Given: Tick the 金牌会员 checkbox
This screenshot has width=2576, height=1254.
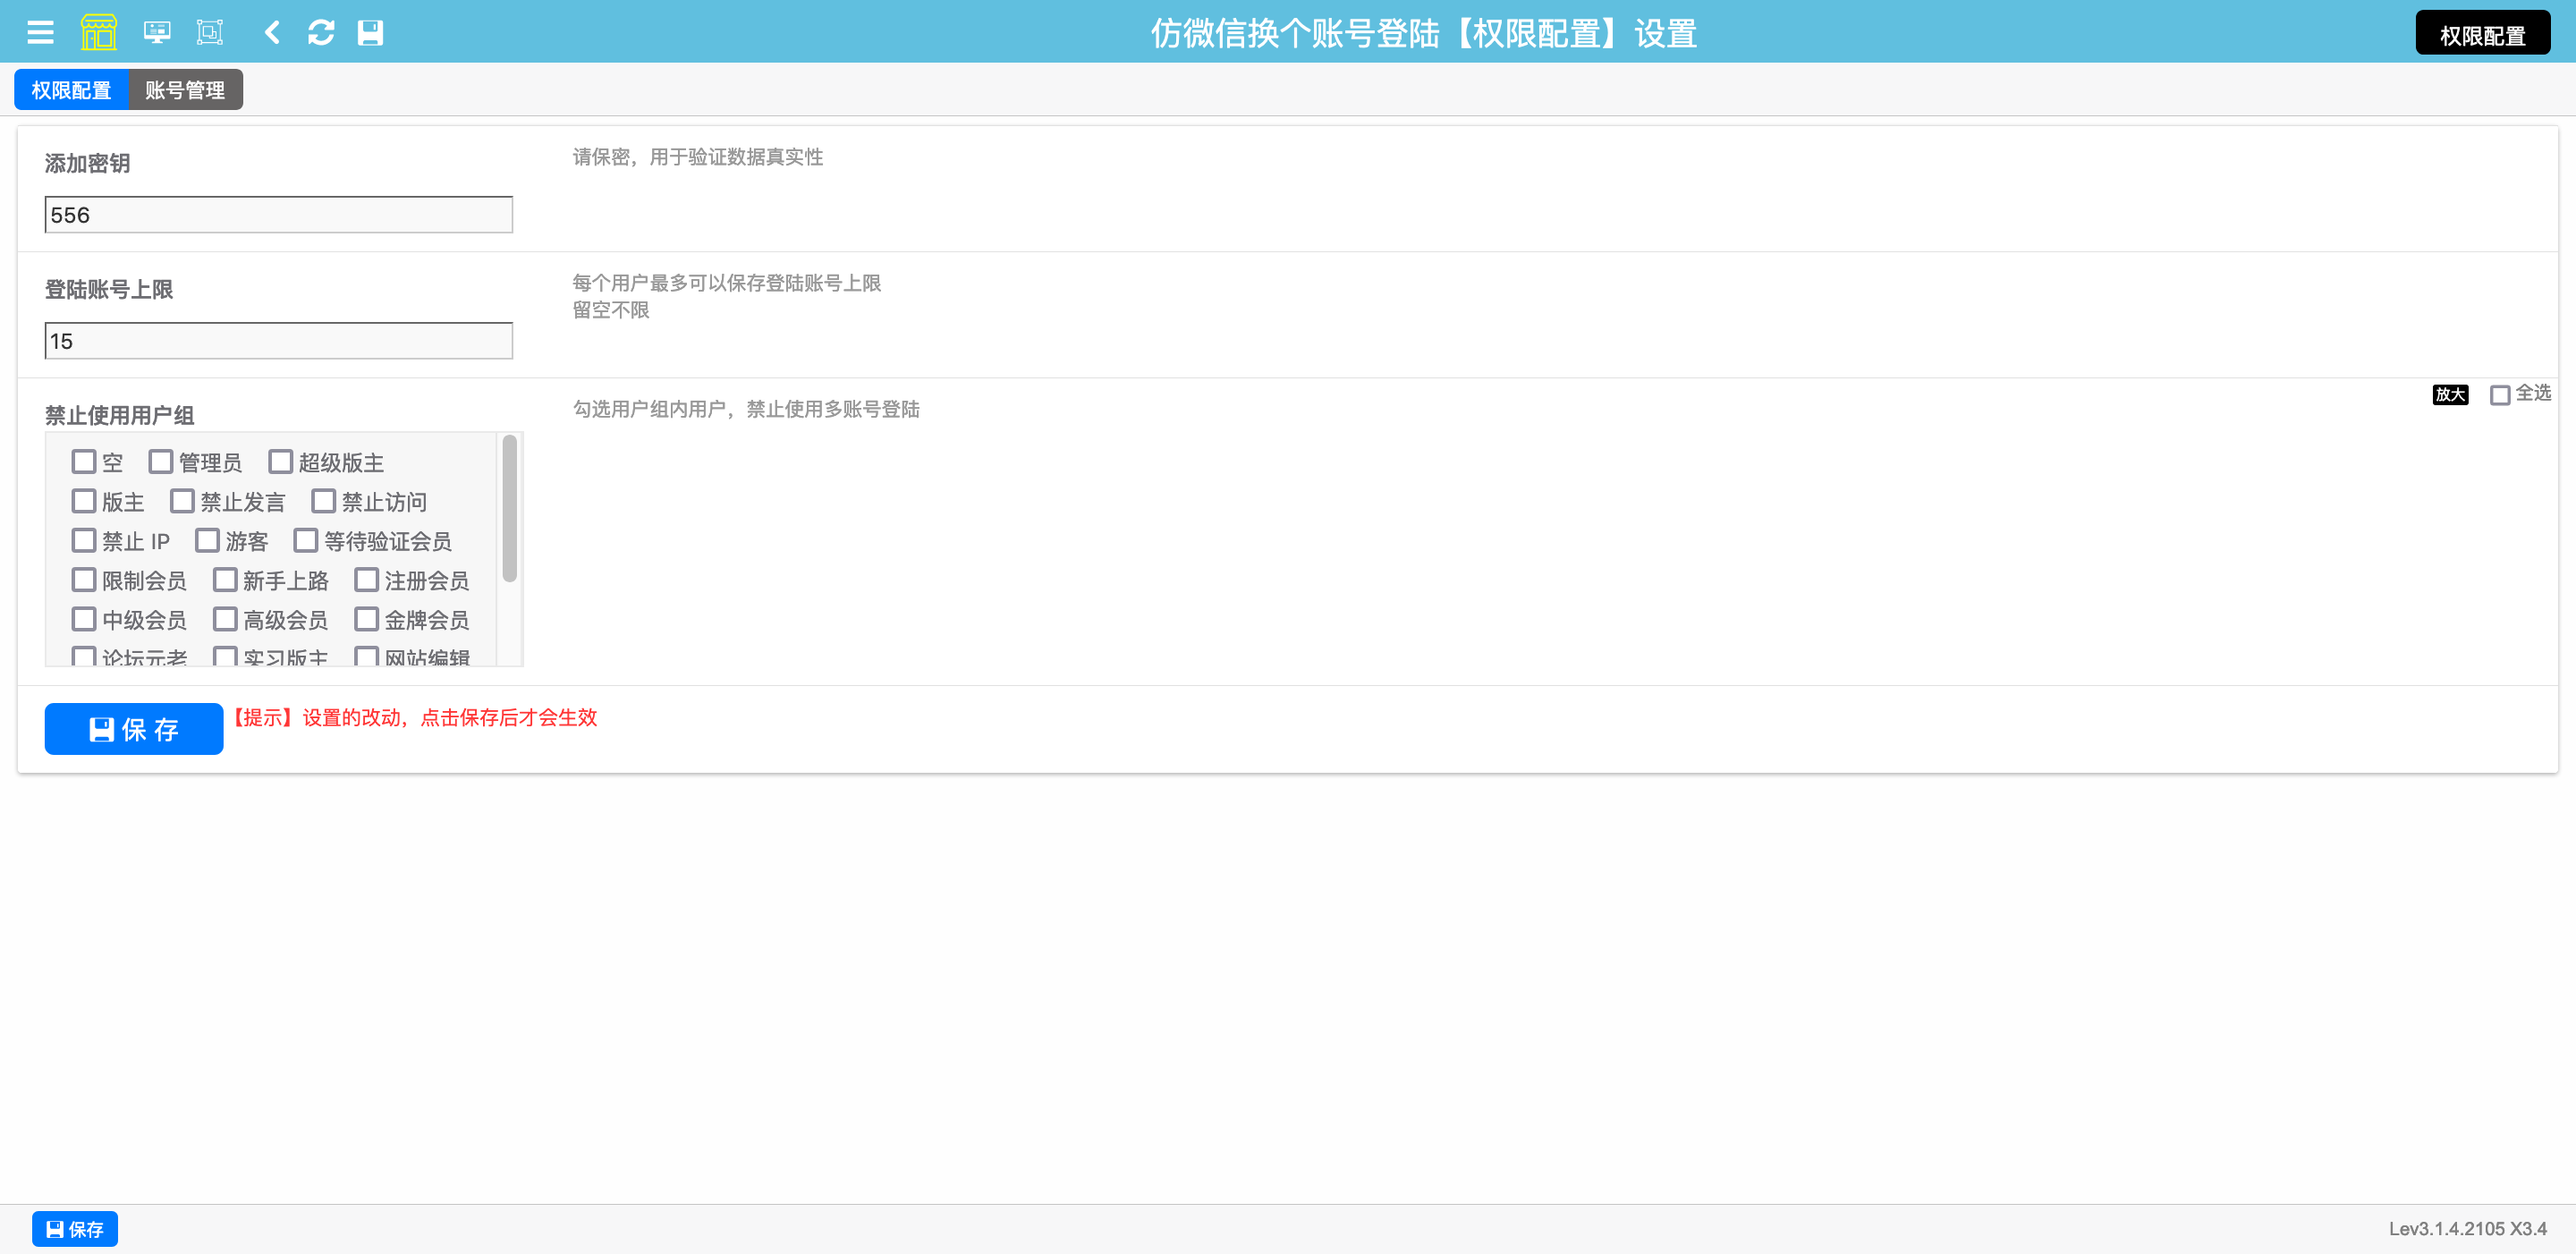Looking at the screenshot, I should pos(367,619).
